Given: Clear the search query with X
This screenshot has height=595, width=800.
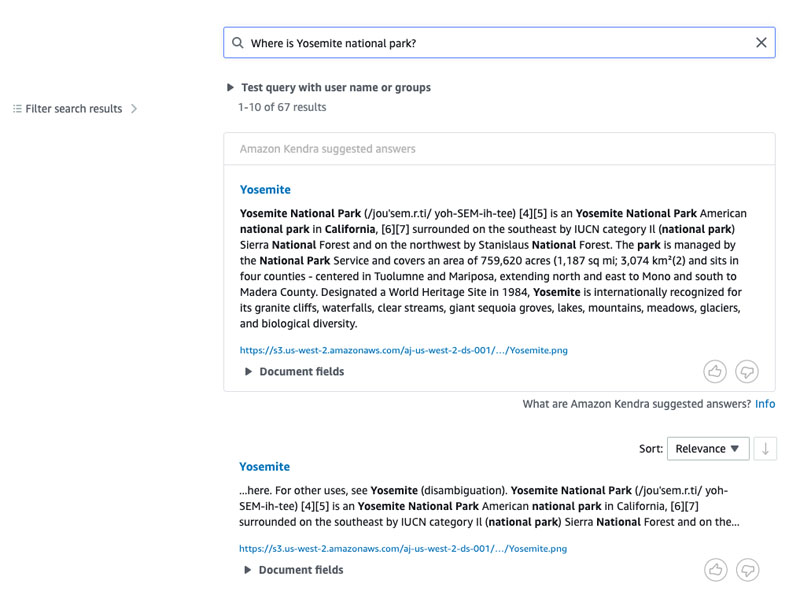Looking at the screenshot, I should [x=761, y=43].
